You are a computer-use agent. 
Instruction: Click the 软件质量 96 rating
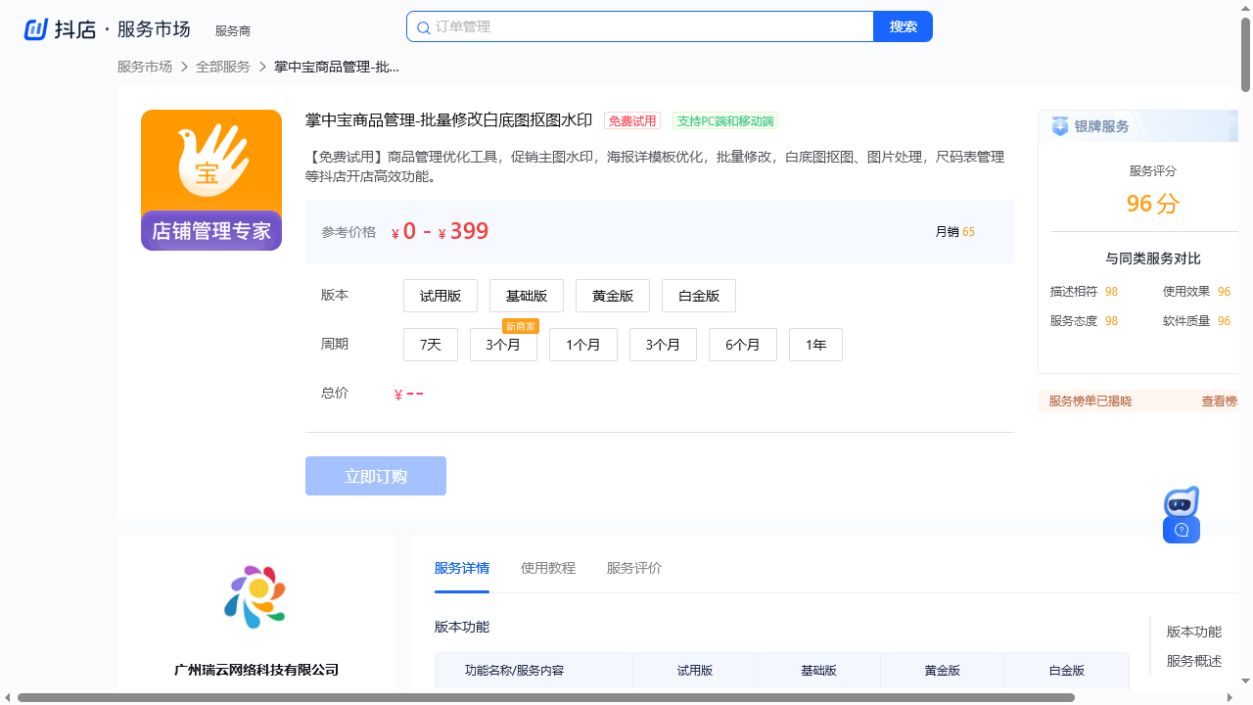[x=1197, y=321]
